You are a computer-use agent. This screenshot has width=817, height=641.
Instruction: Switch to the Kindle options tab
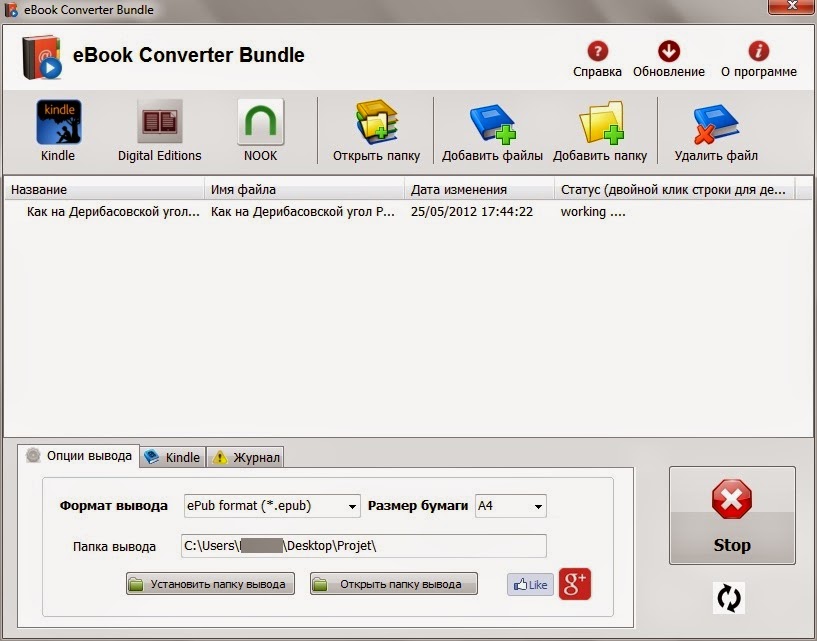point(172,457)
